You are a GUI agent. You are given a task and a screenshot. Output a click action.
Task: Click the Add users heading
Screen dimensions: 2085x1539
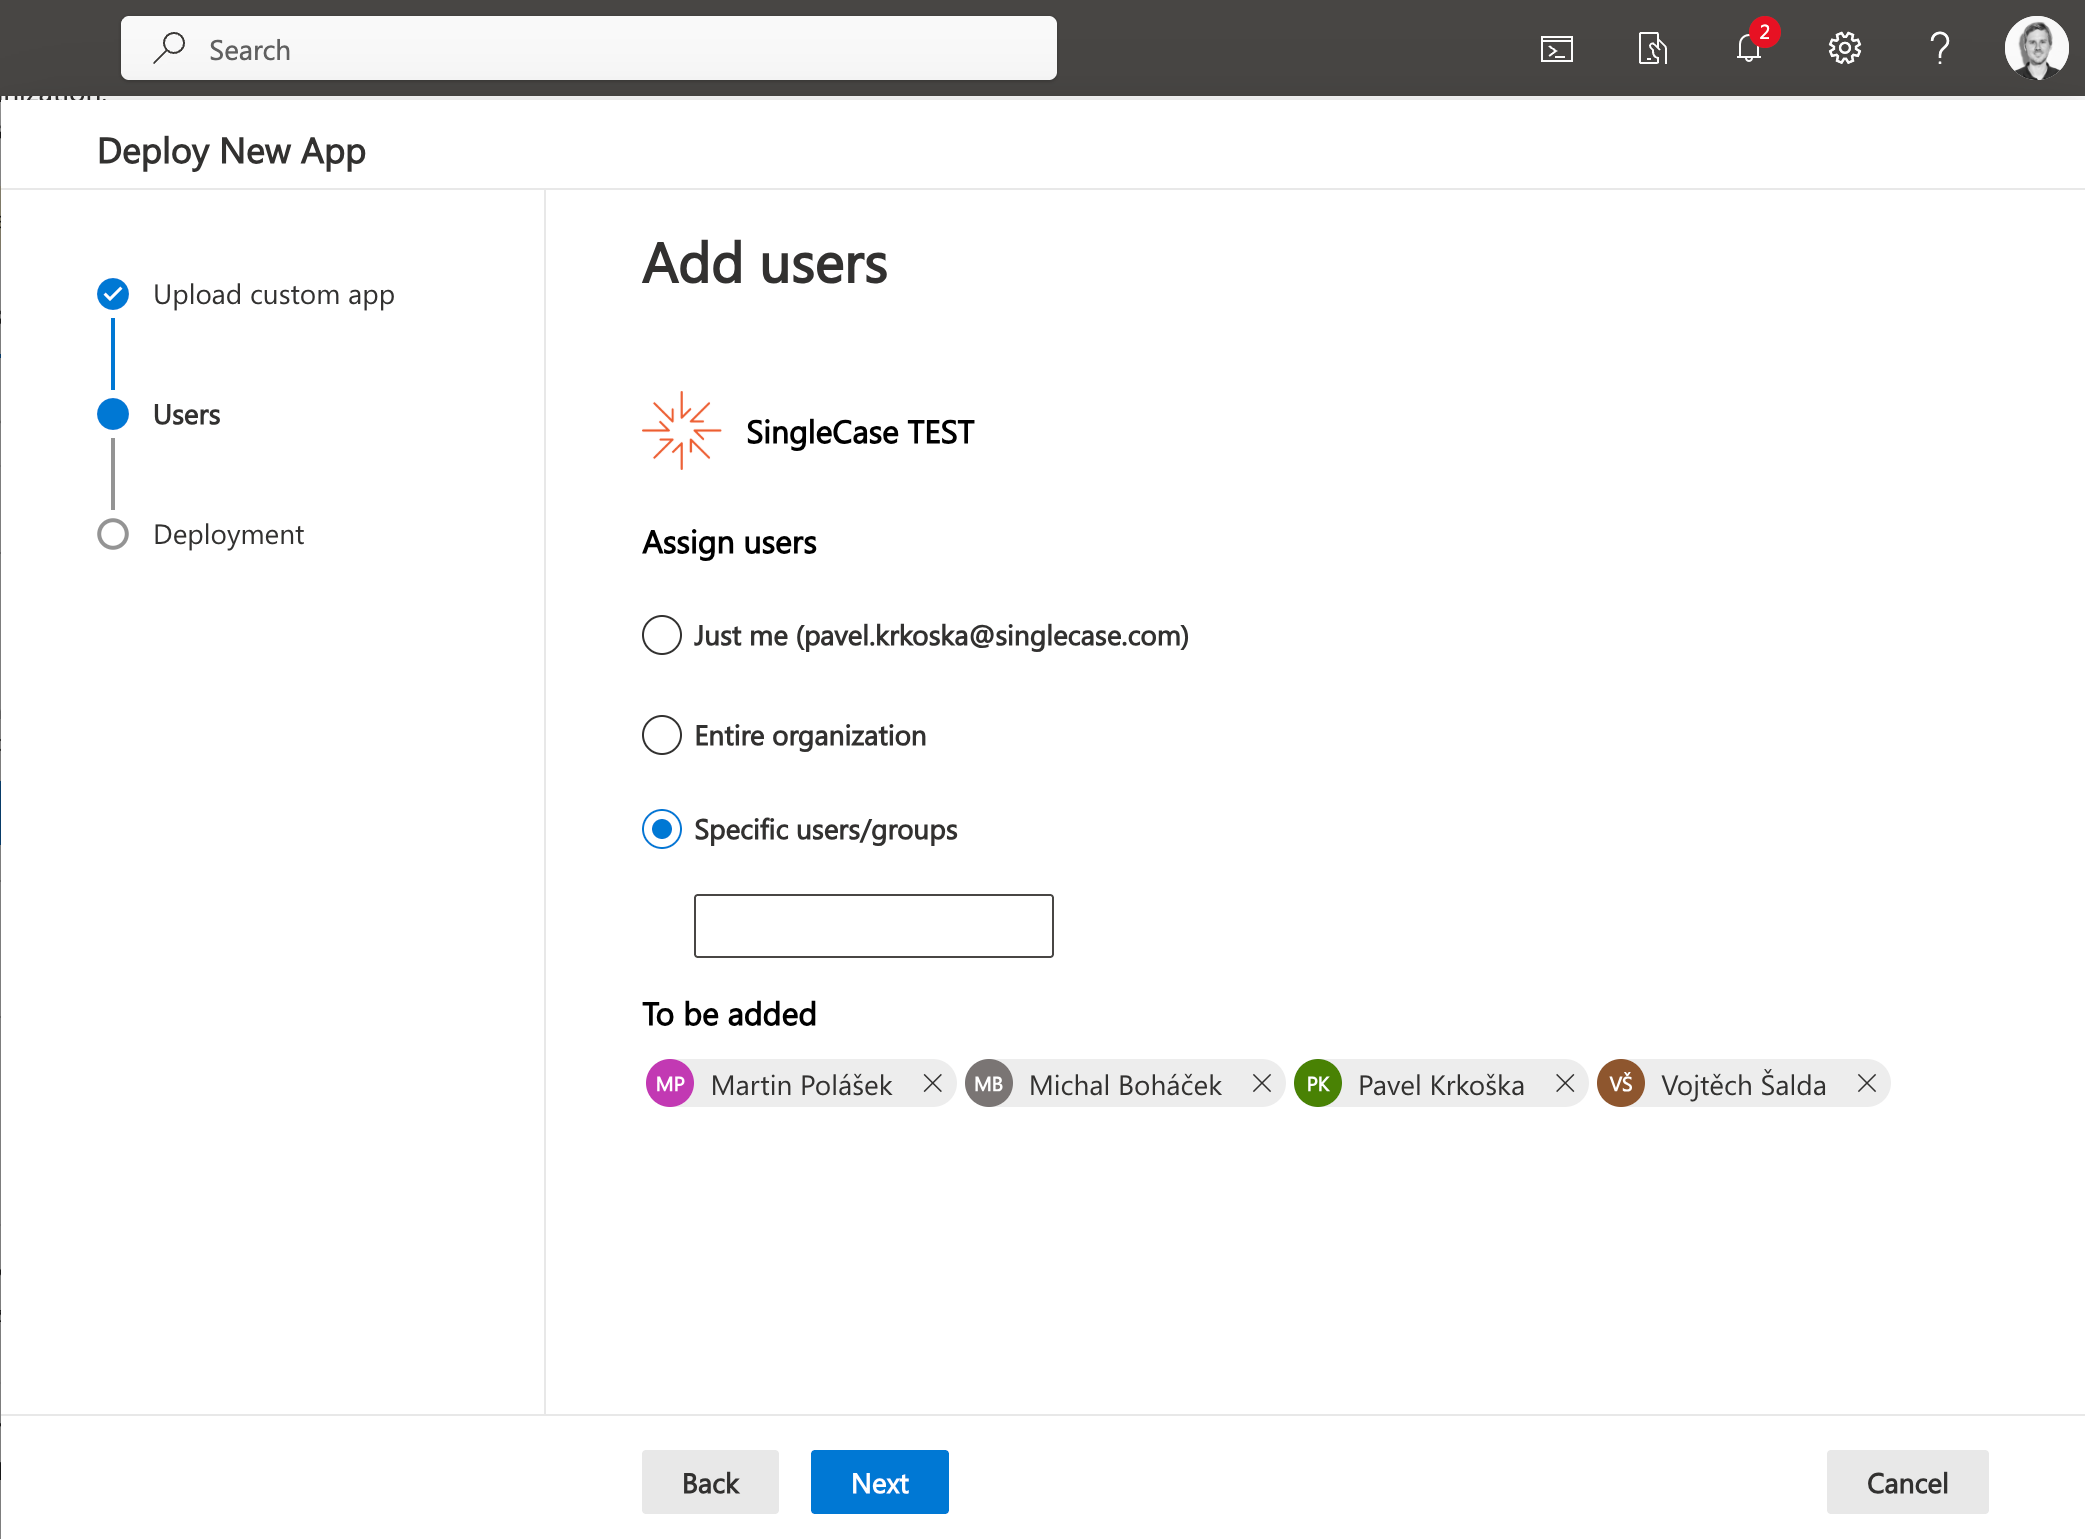[765, 263]
